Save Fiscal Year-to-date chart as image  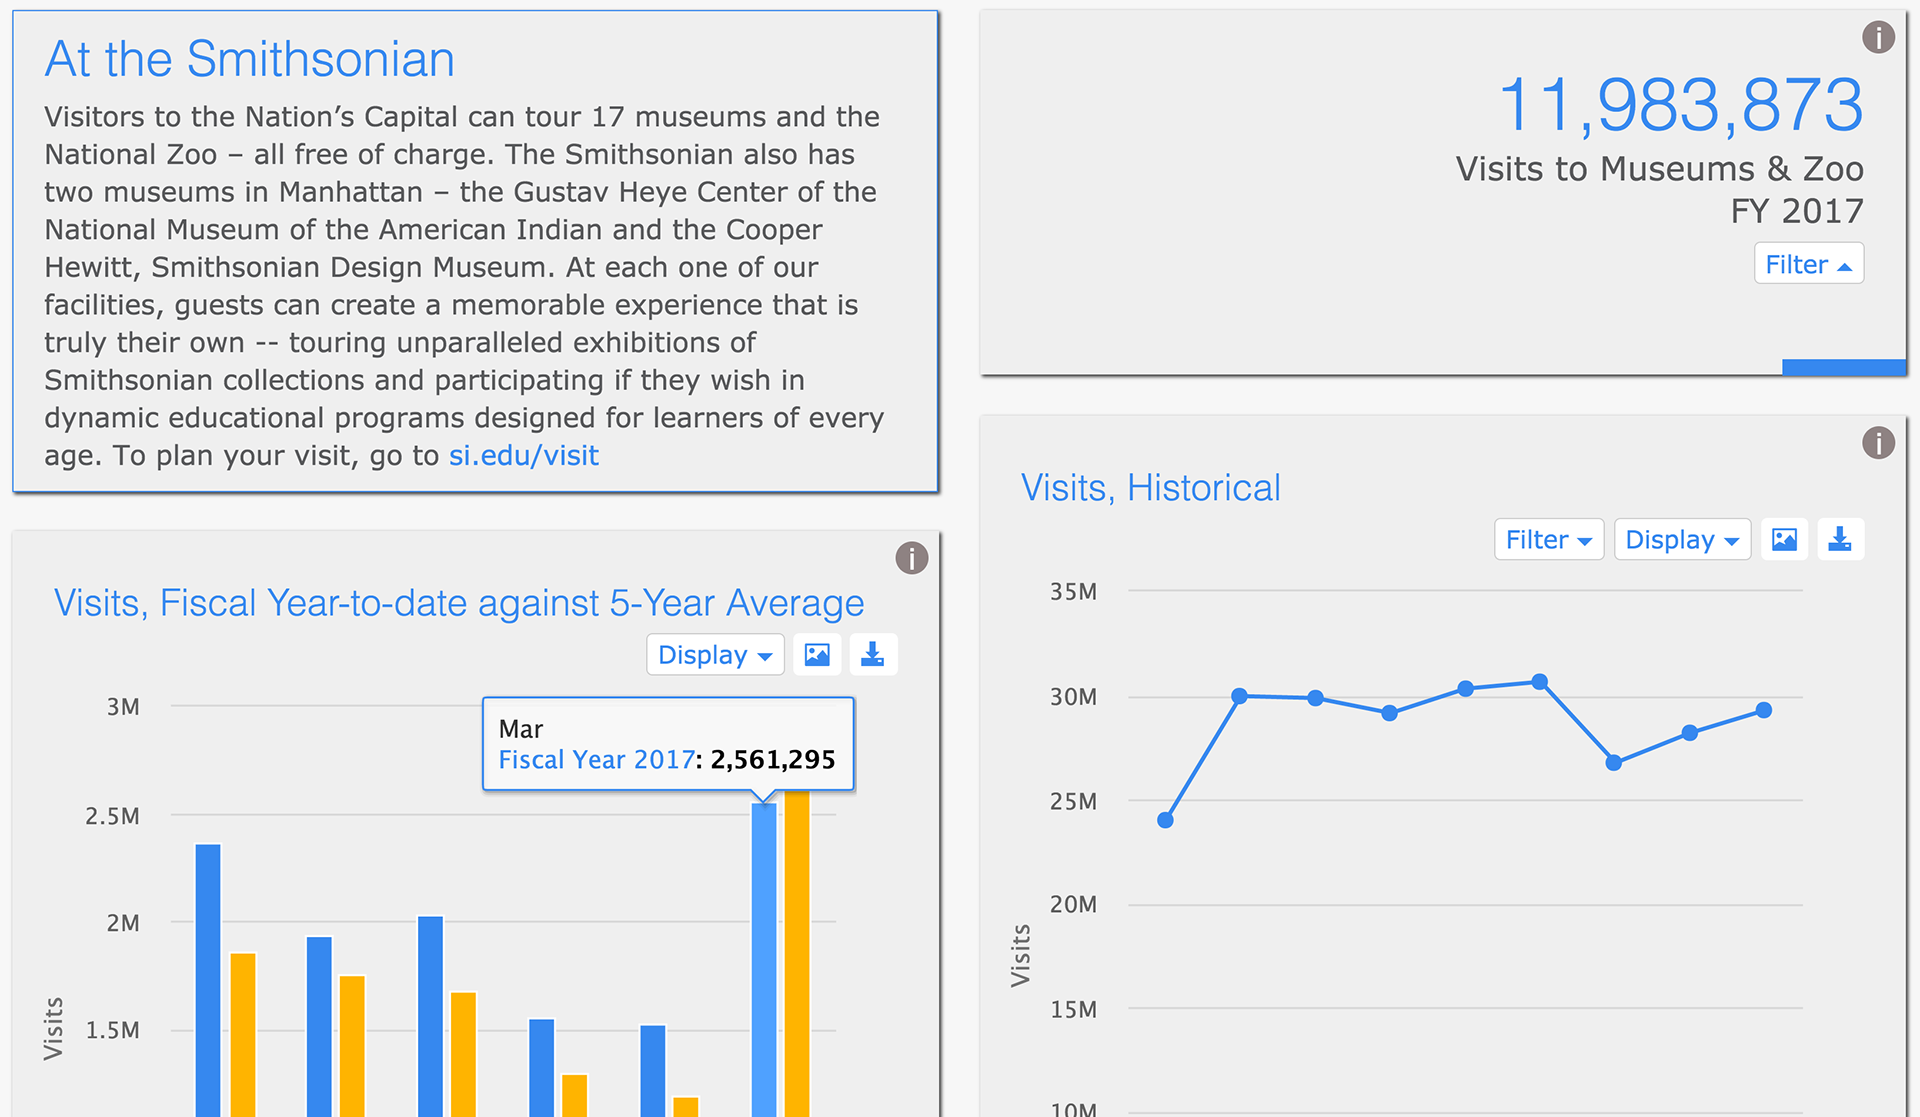pos(817,655)
